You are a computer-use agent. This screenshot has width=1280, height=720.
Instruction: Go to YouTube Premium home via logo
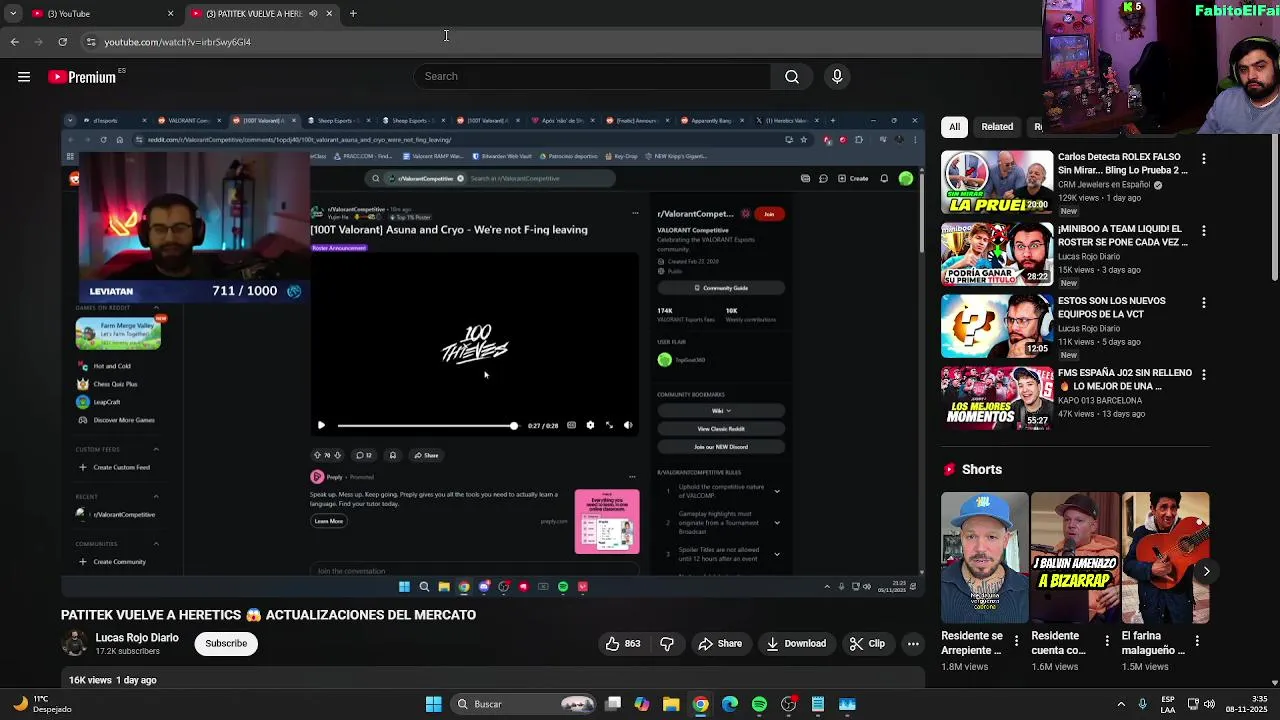82,77
